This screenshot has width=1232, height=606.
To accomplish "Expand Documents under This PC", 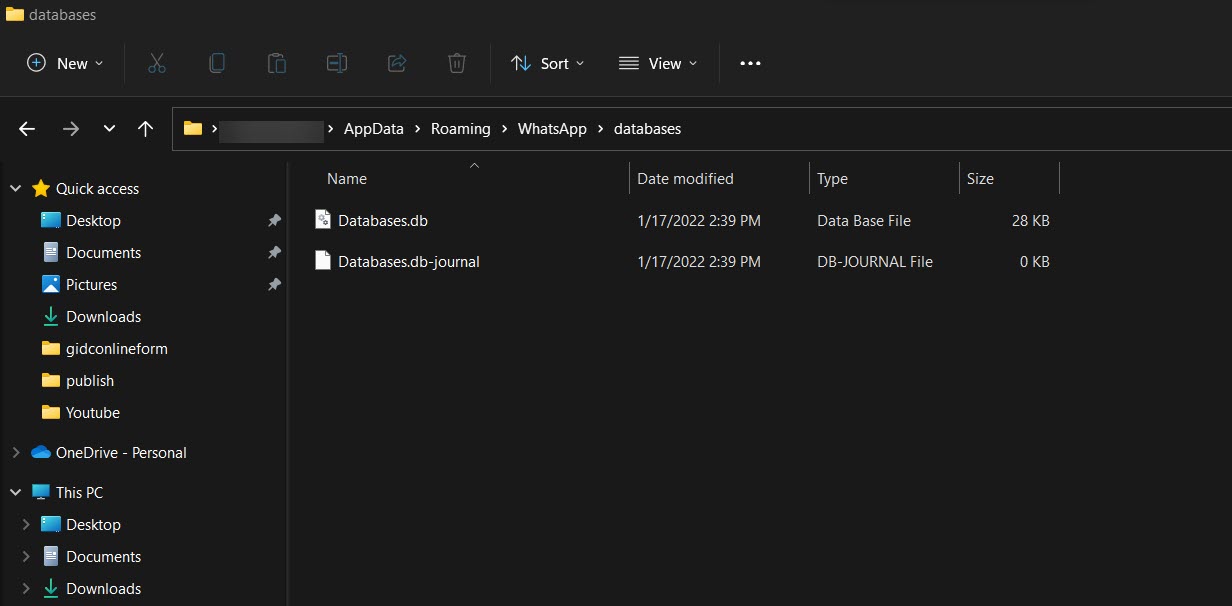I will (x=26, y=556).
